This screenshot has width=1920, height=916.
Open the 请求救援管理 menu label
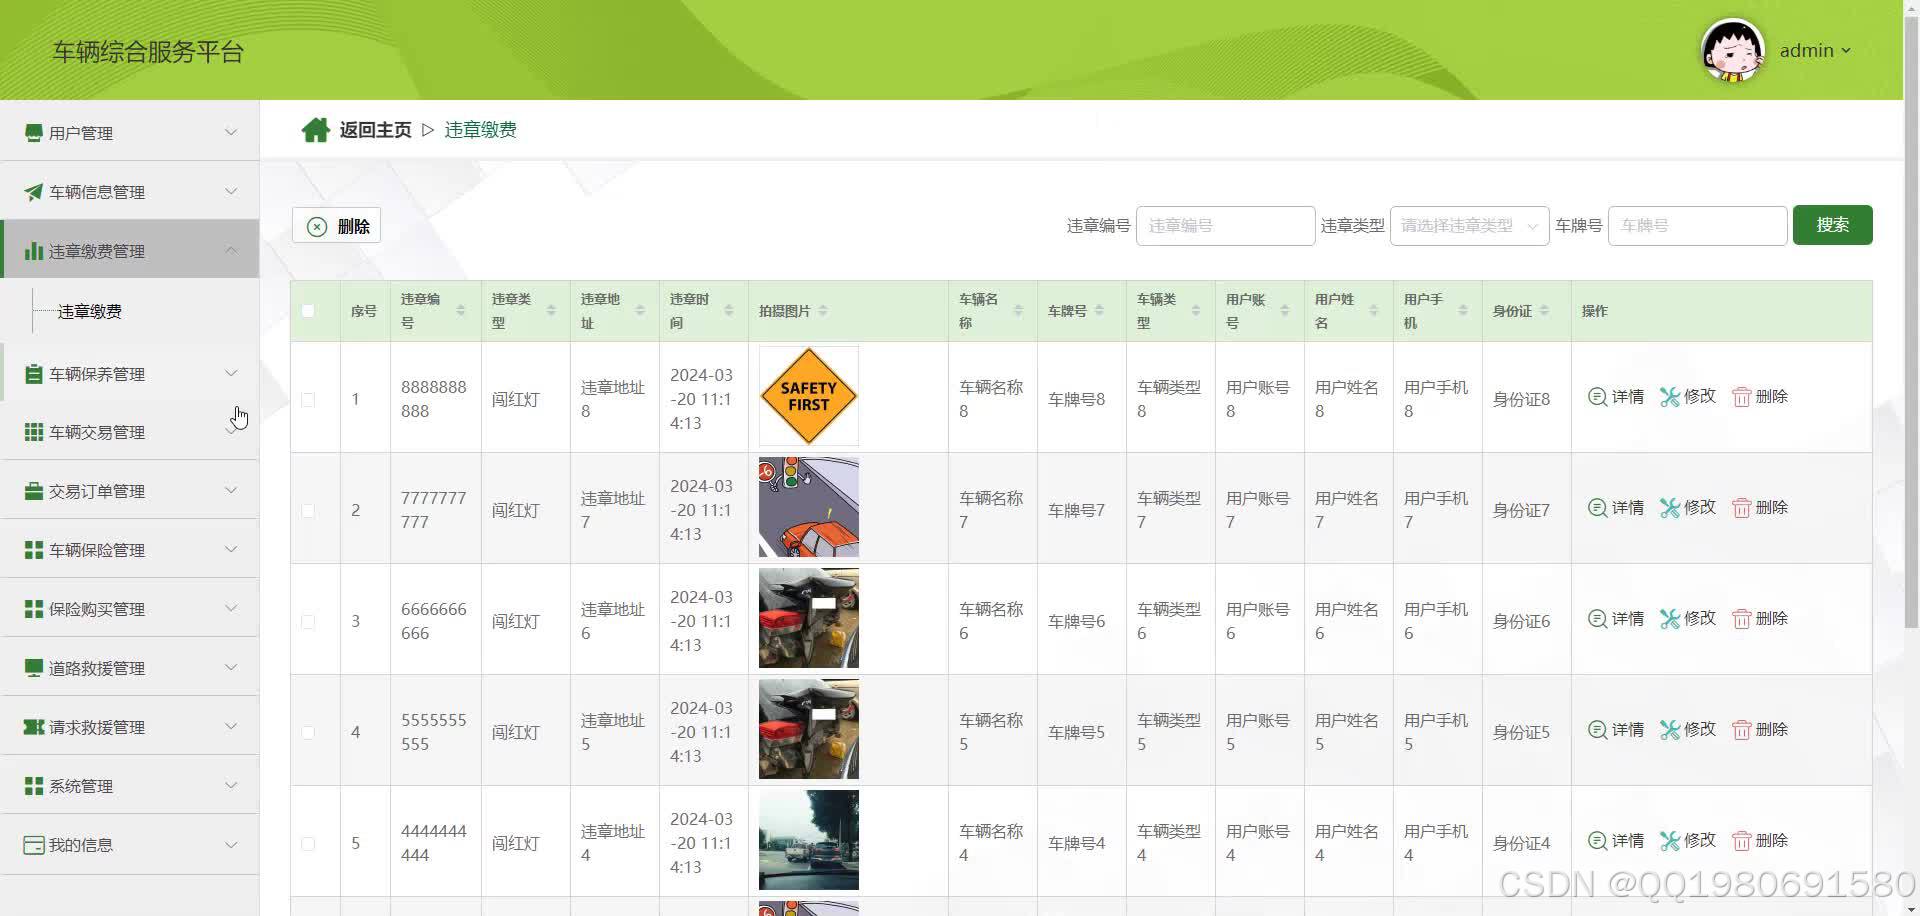coord(97,727)
